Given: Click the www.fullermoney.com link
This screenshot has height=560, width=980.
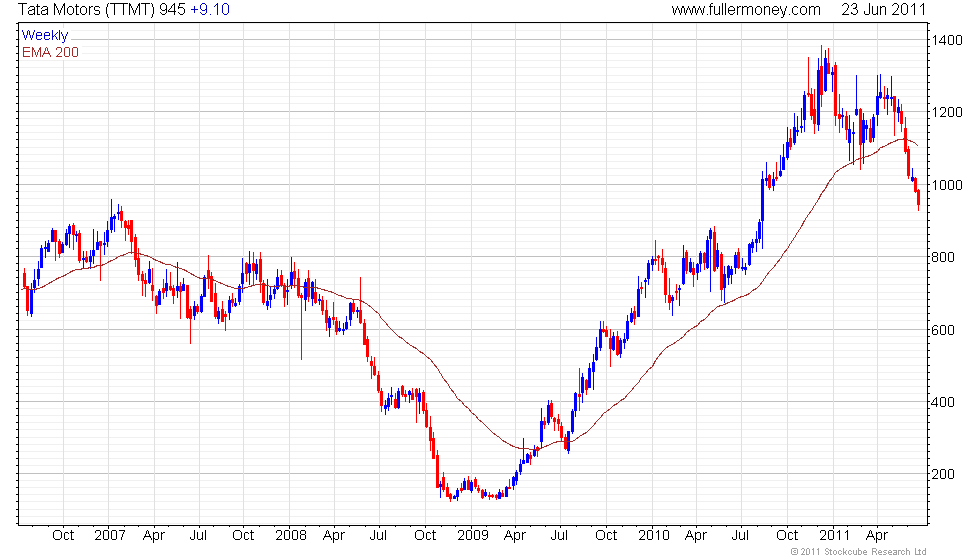Looking at the screenshot, I should [x=745, y=10].
